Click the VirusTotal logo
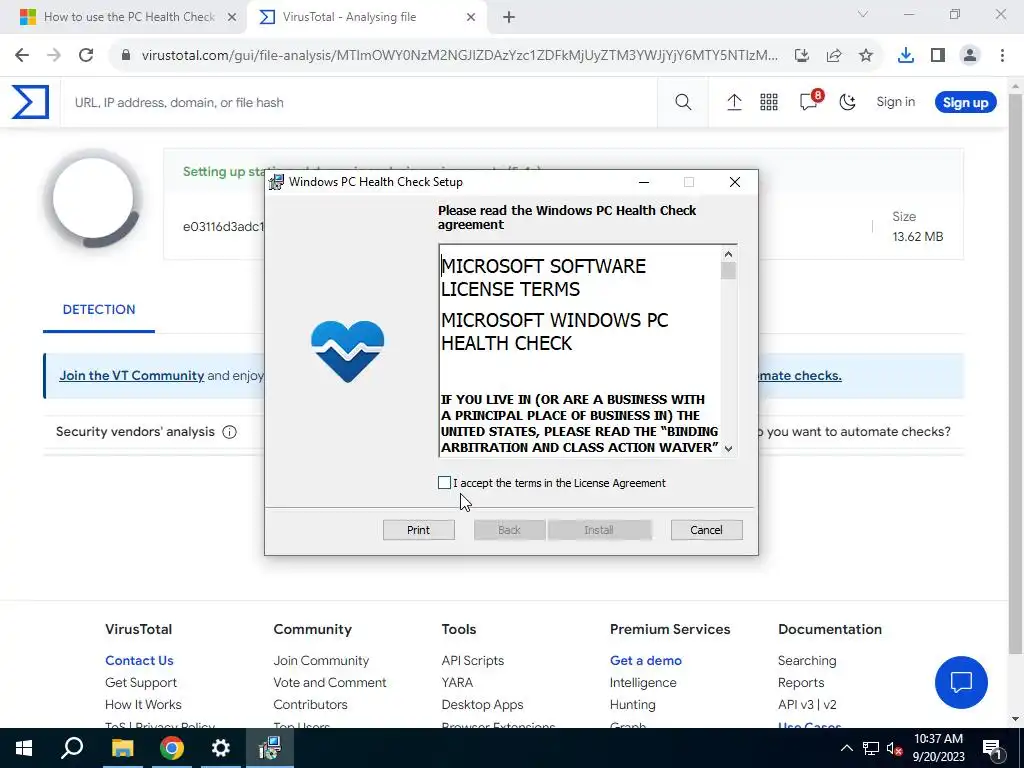The image size is (1024, 768). point(30,102)
